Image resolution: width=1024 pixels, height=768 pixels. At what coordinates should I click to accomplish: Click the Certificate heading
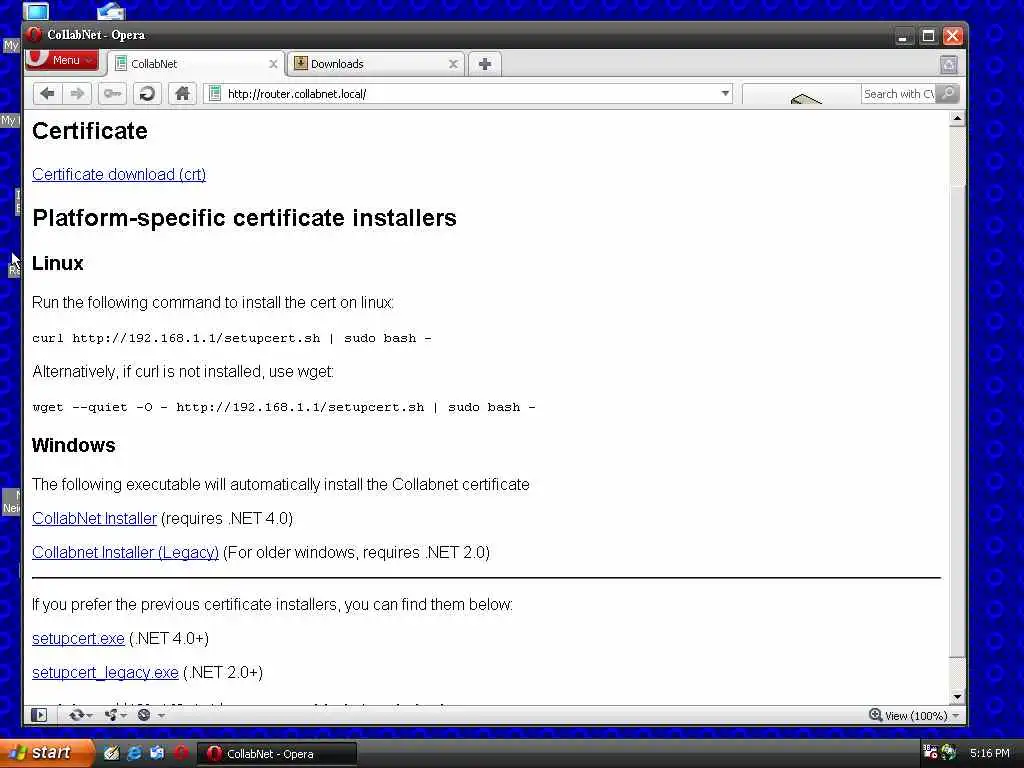tap(89, 131)
